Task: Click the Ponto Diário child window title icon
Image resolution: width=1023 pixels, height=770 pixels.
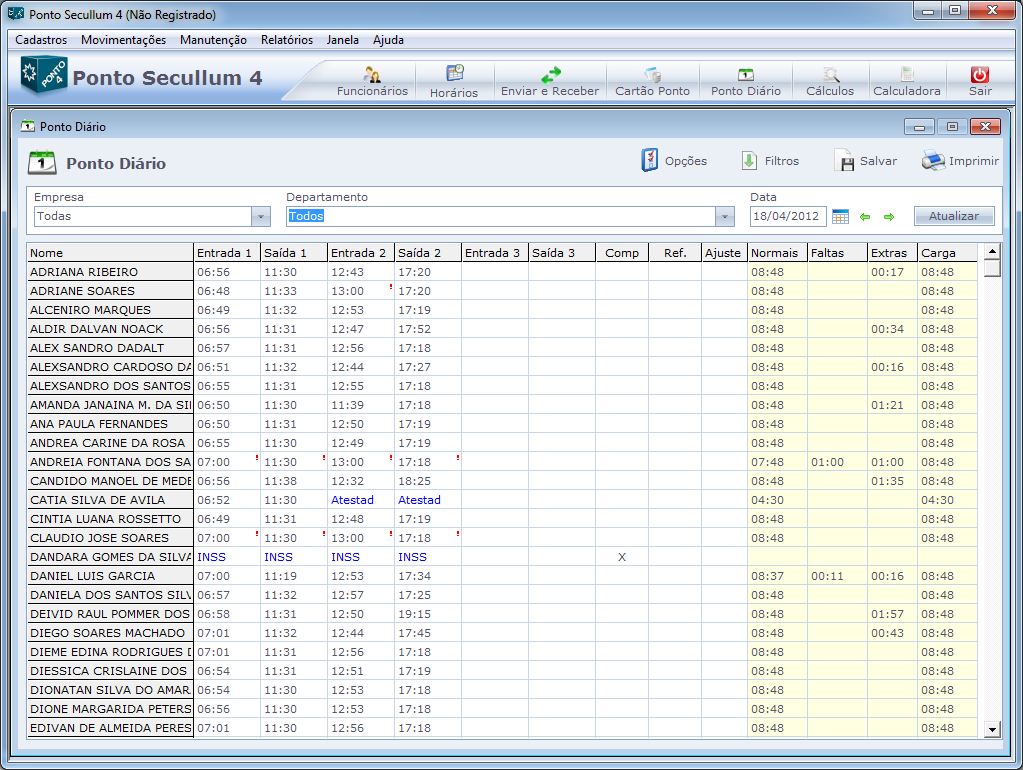Action: [x=27, y=126]
